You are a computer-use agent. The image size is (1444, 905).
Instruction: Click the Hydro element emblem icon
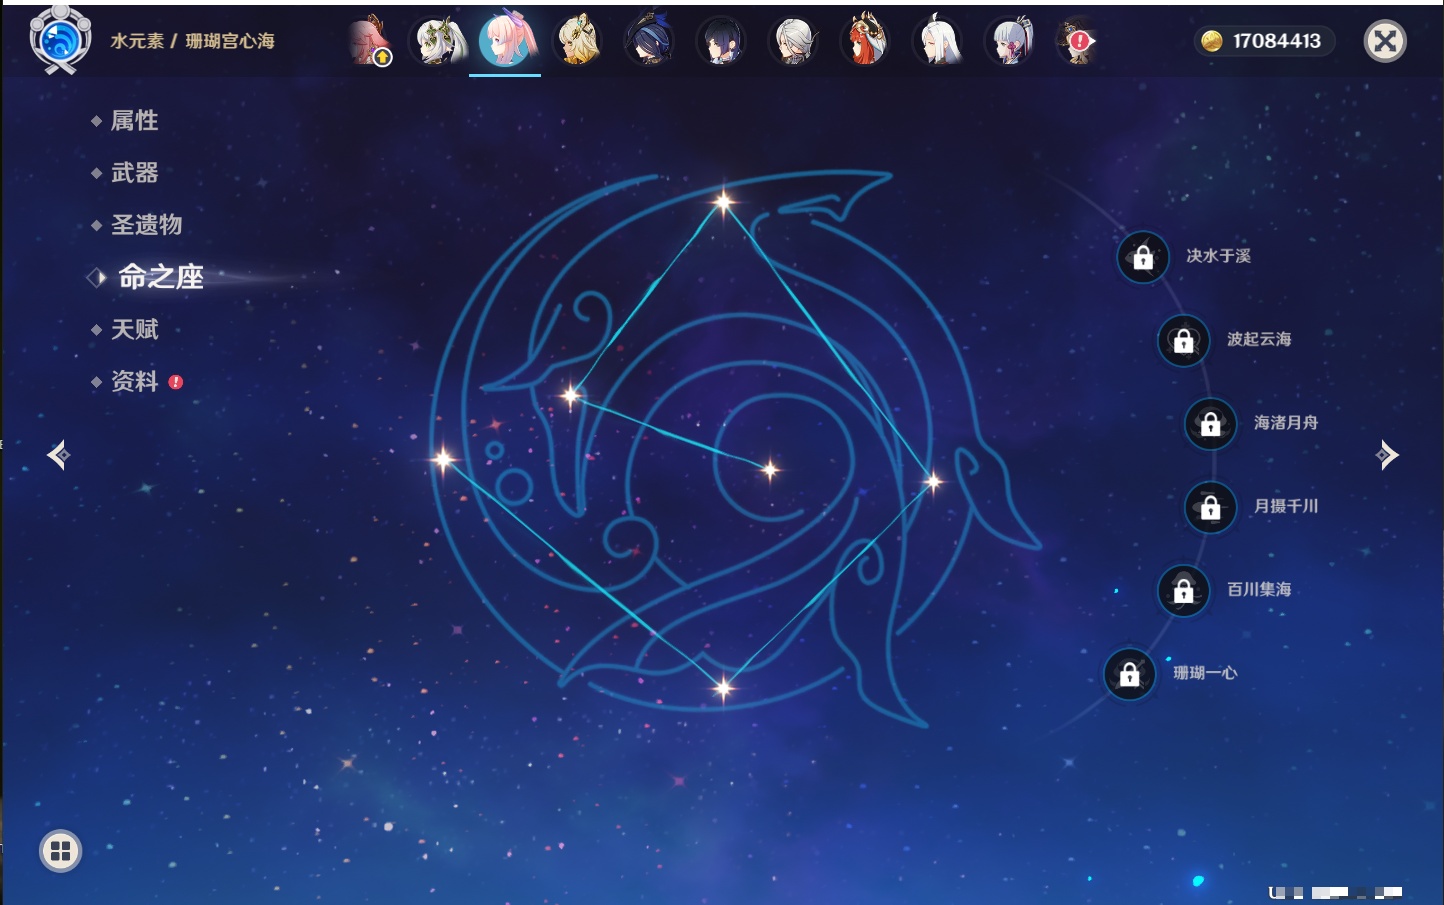coord(60,40)
